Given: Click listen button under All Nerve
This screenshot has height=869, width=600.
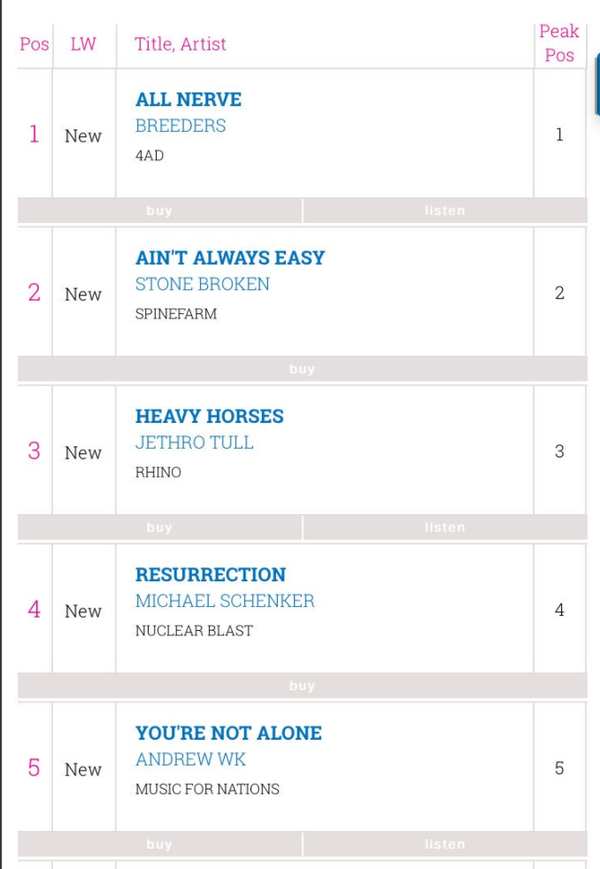Looking at the screenshot, I should (x=445, y=211).
